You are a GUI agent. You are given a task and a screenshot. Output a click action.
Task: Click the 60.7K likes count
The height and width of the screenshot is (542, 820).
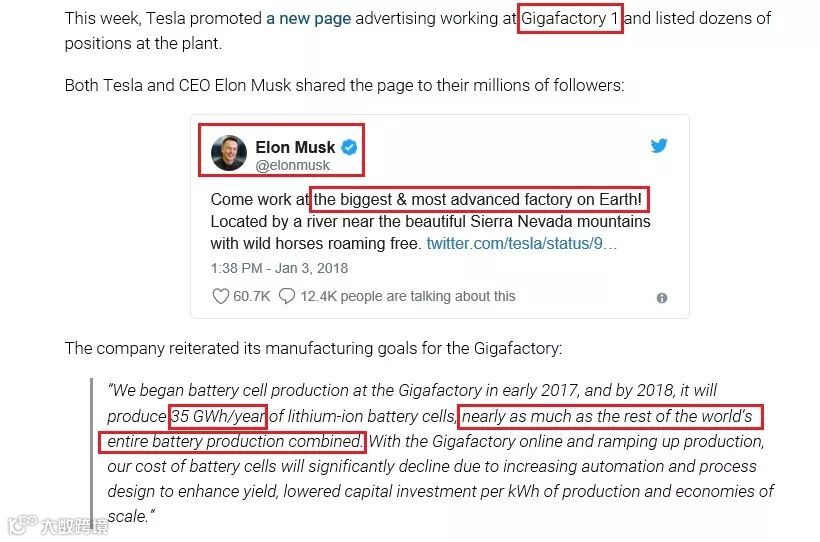pos(252,296)
